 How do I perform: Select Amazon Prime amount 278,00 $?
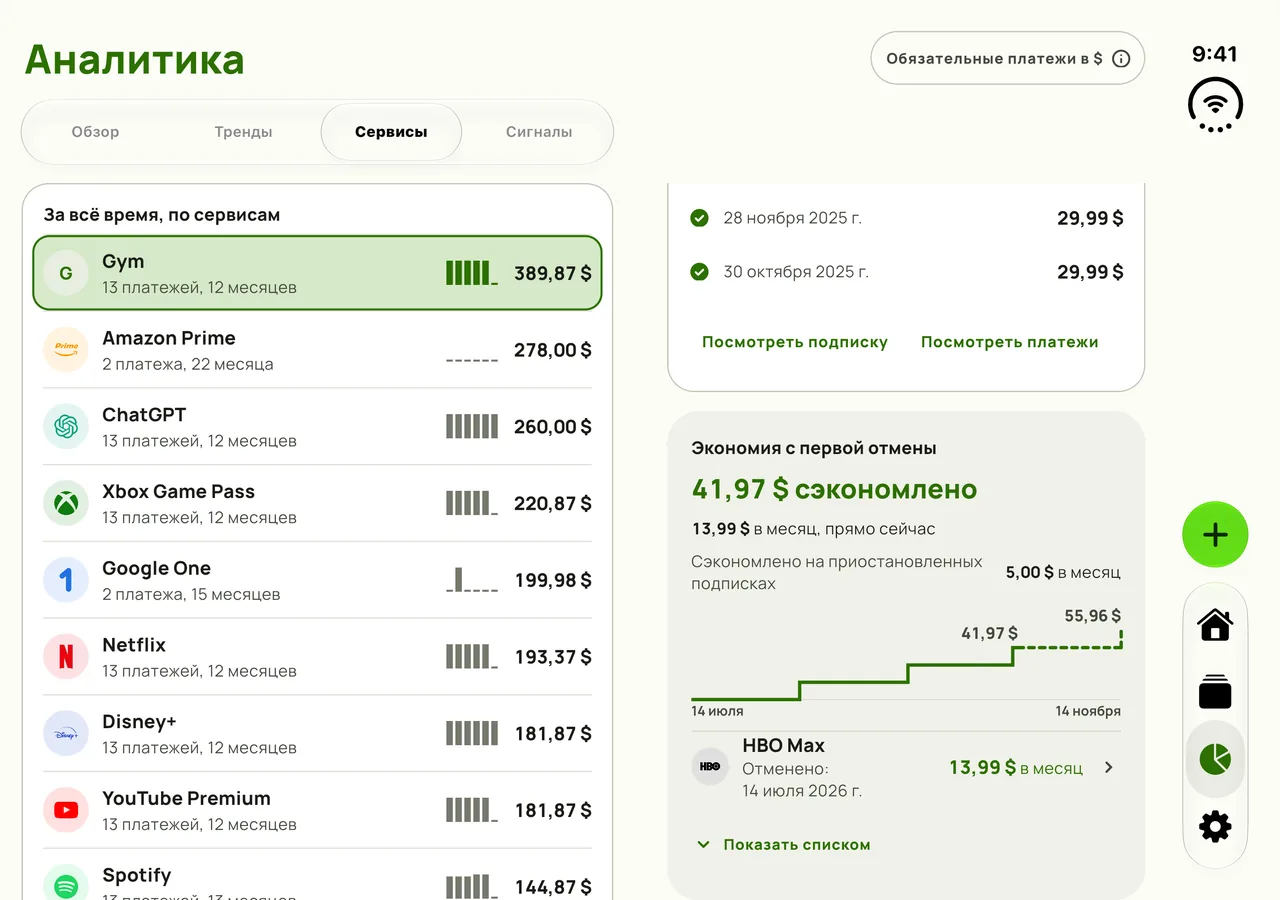pyautogui.click(x=553, y=350)
